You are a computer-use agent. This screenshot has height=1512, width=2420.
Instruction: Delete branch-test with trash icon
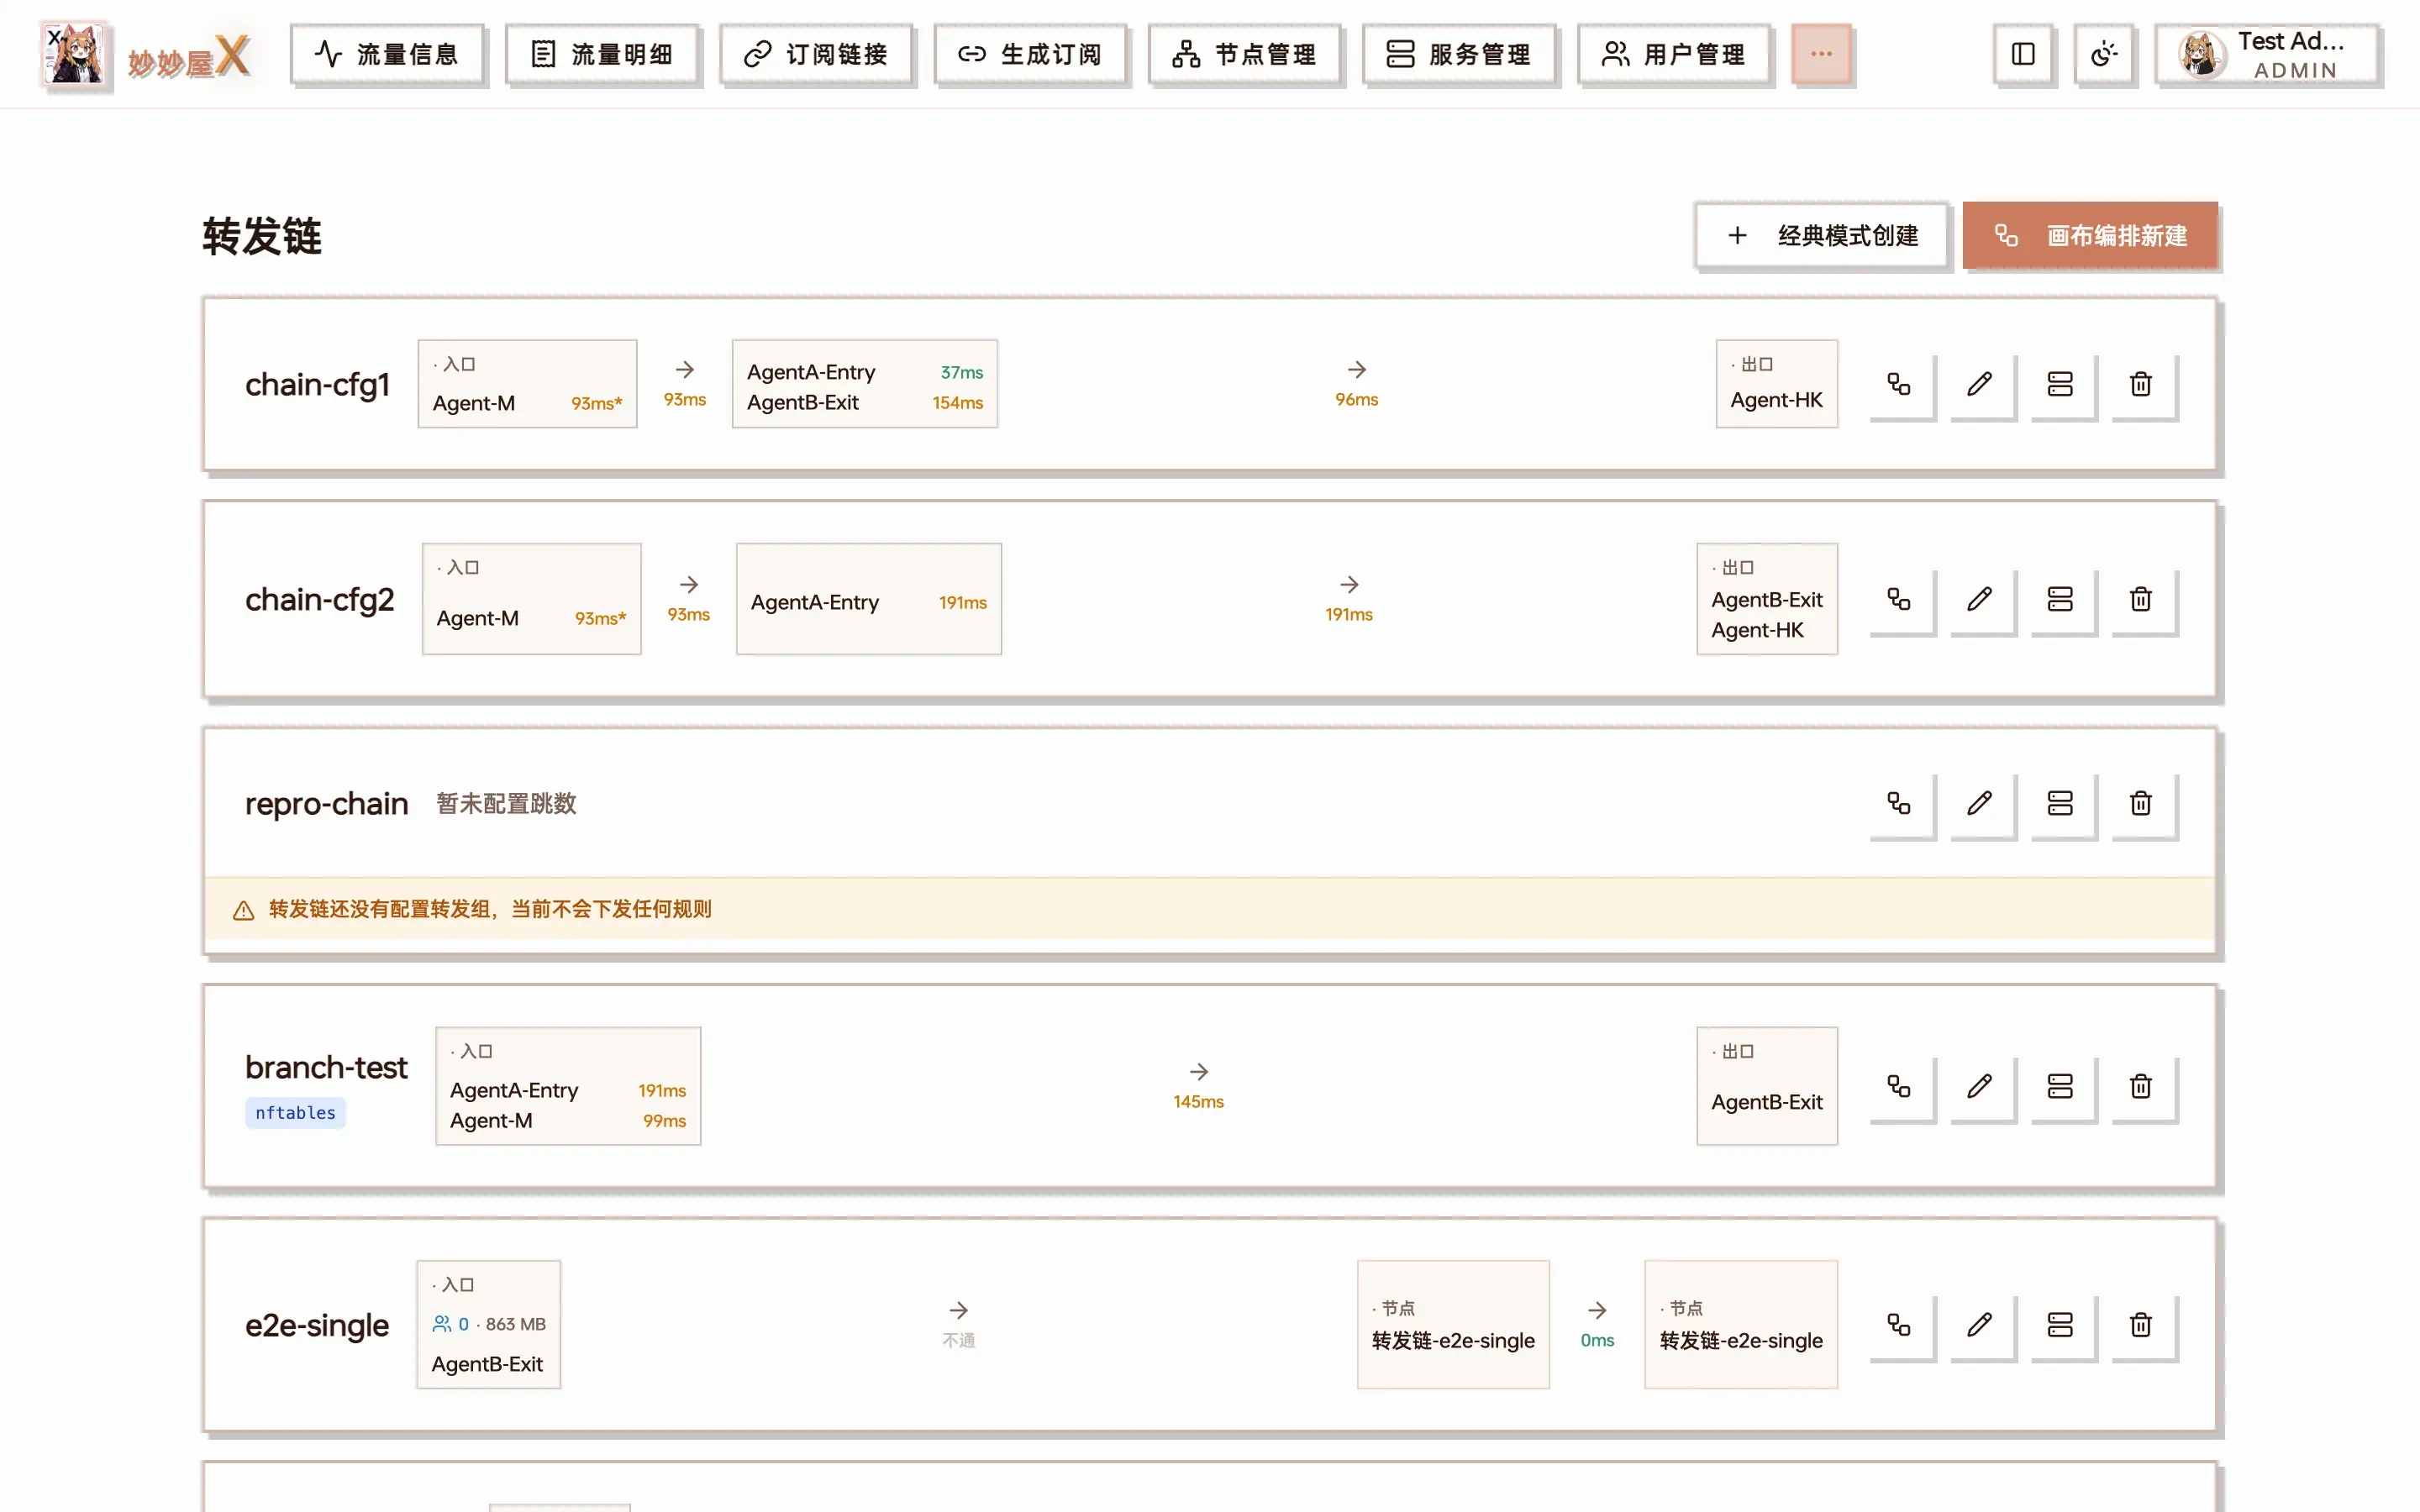pyautogui.click(x=2140, y=1087)
